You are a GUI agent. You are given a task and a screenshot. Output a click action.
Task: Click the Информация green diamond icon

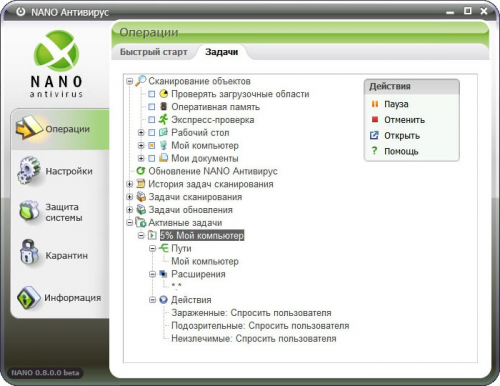click(29, 297)
